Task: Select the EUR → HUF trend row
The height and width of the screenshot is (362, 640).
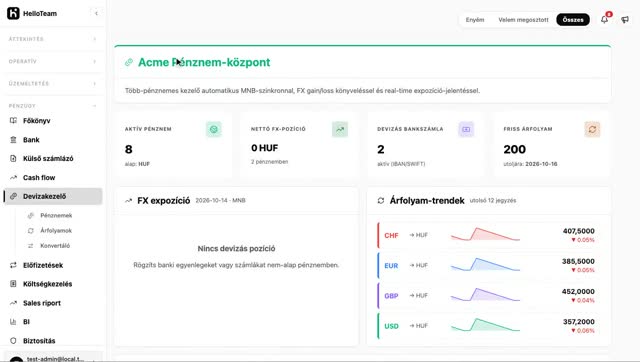Action: pyautogui.click(x=488, y=265)
